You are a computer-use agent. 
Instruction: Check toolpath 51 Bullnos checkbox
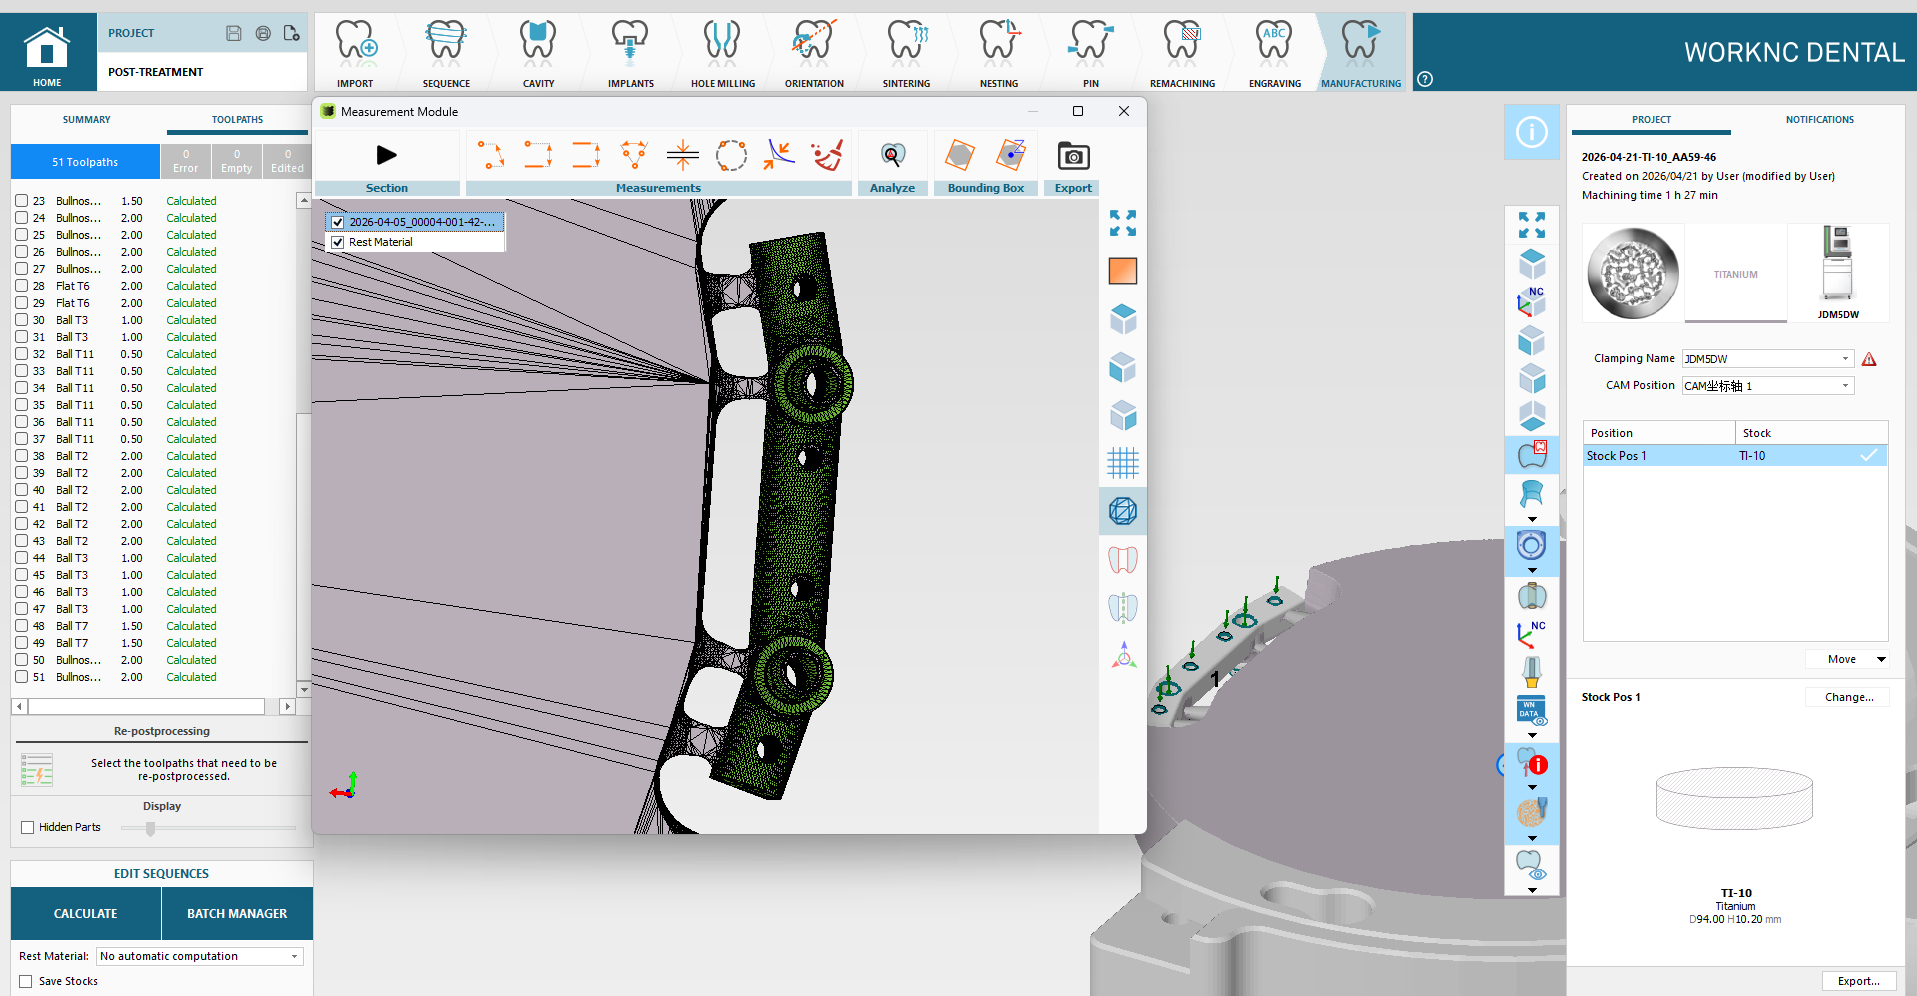pyautogui.click(x=21, y=677)
